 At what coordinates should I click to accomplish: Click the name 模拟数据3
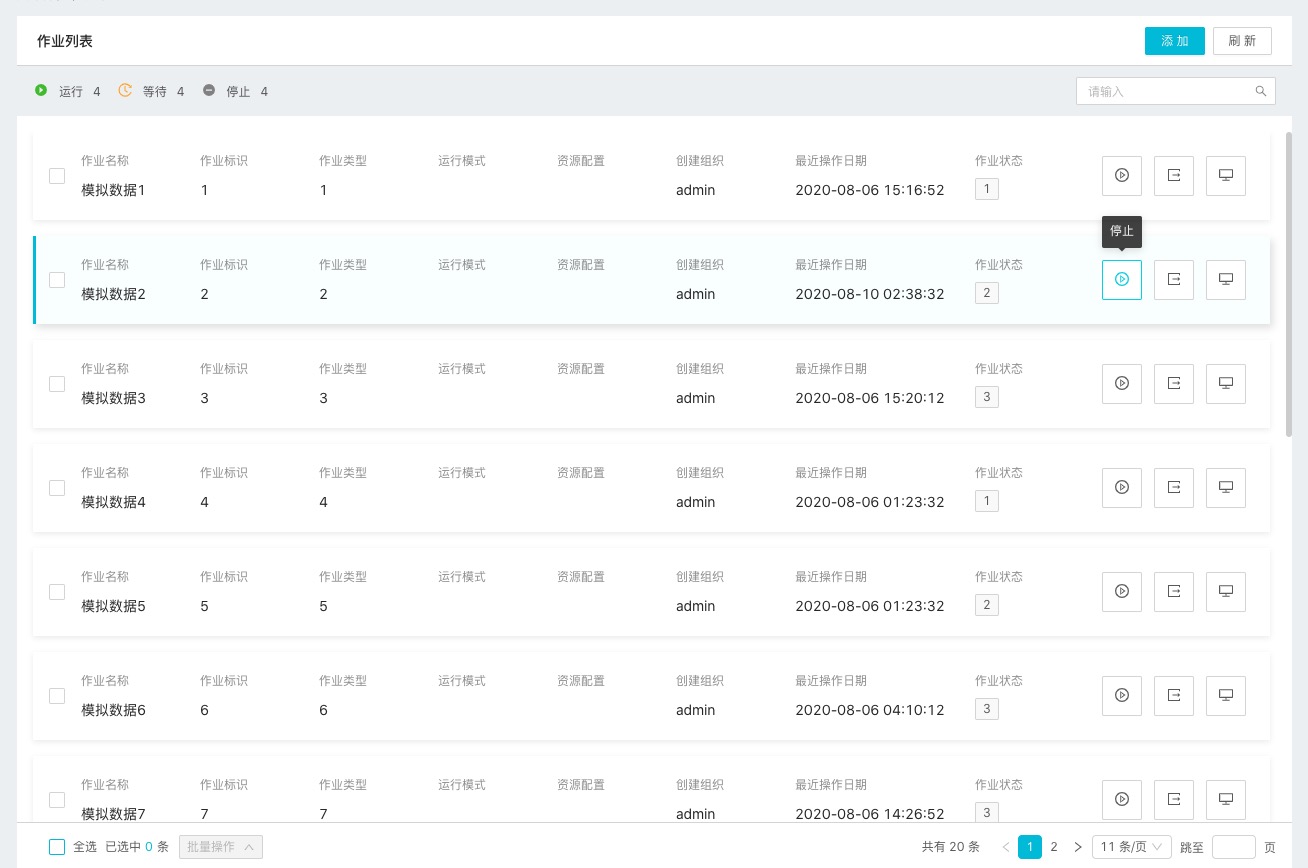(x=114, y=398)
